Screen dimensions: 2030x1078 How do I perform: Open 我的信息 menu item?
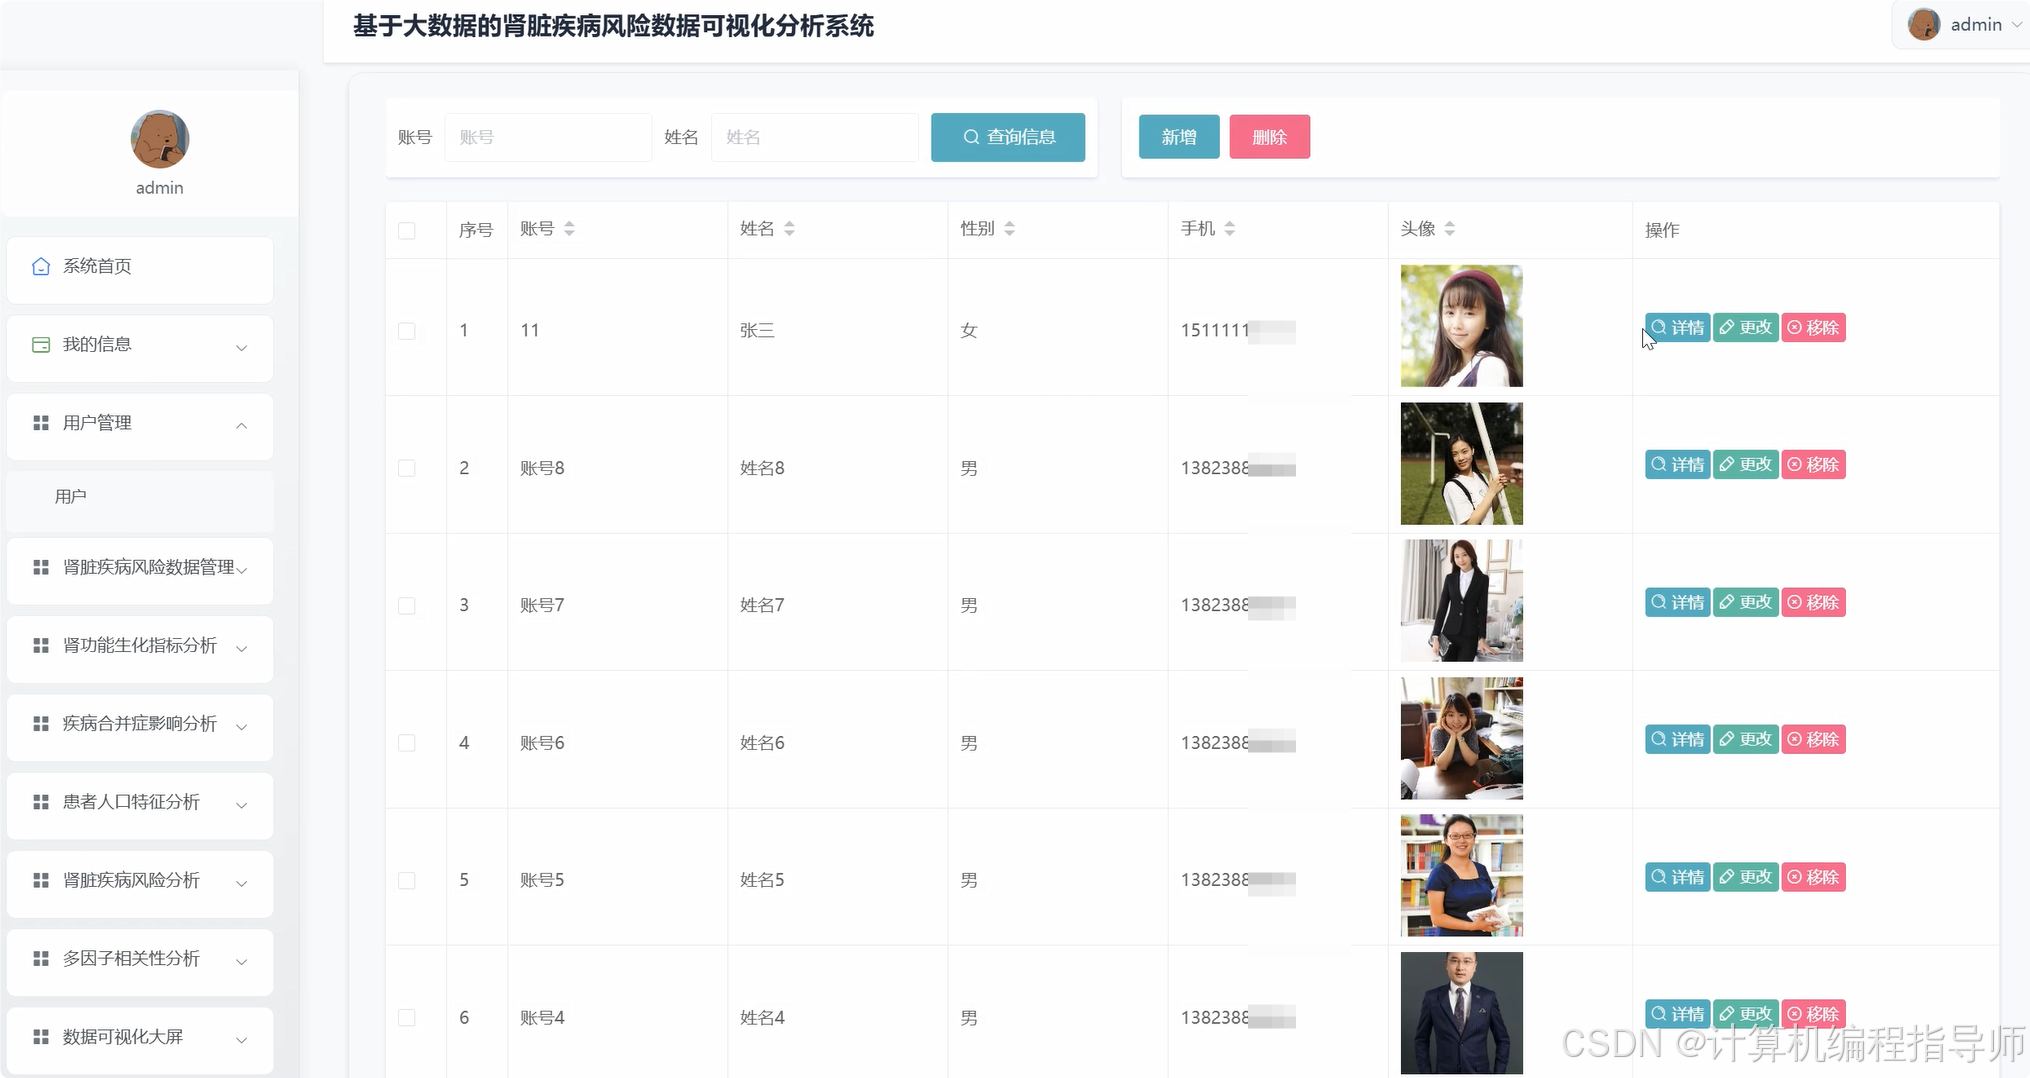[x=140, y=347]
